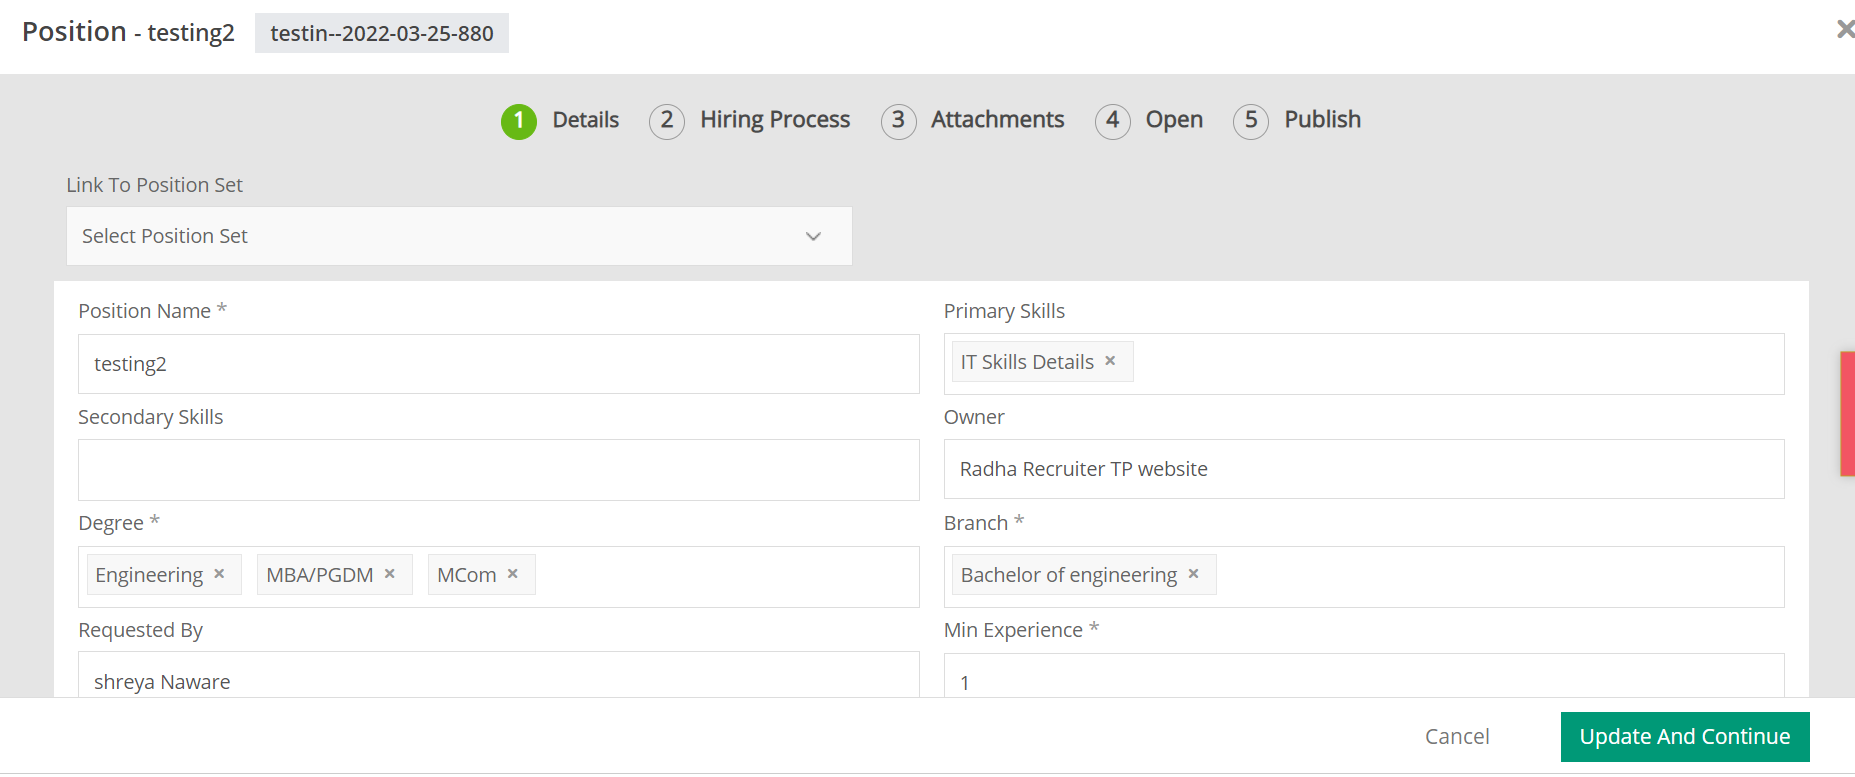
Task: Click the Position Name text field
Action: (x=498, y=364)
